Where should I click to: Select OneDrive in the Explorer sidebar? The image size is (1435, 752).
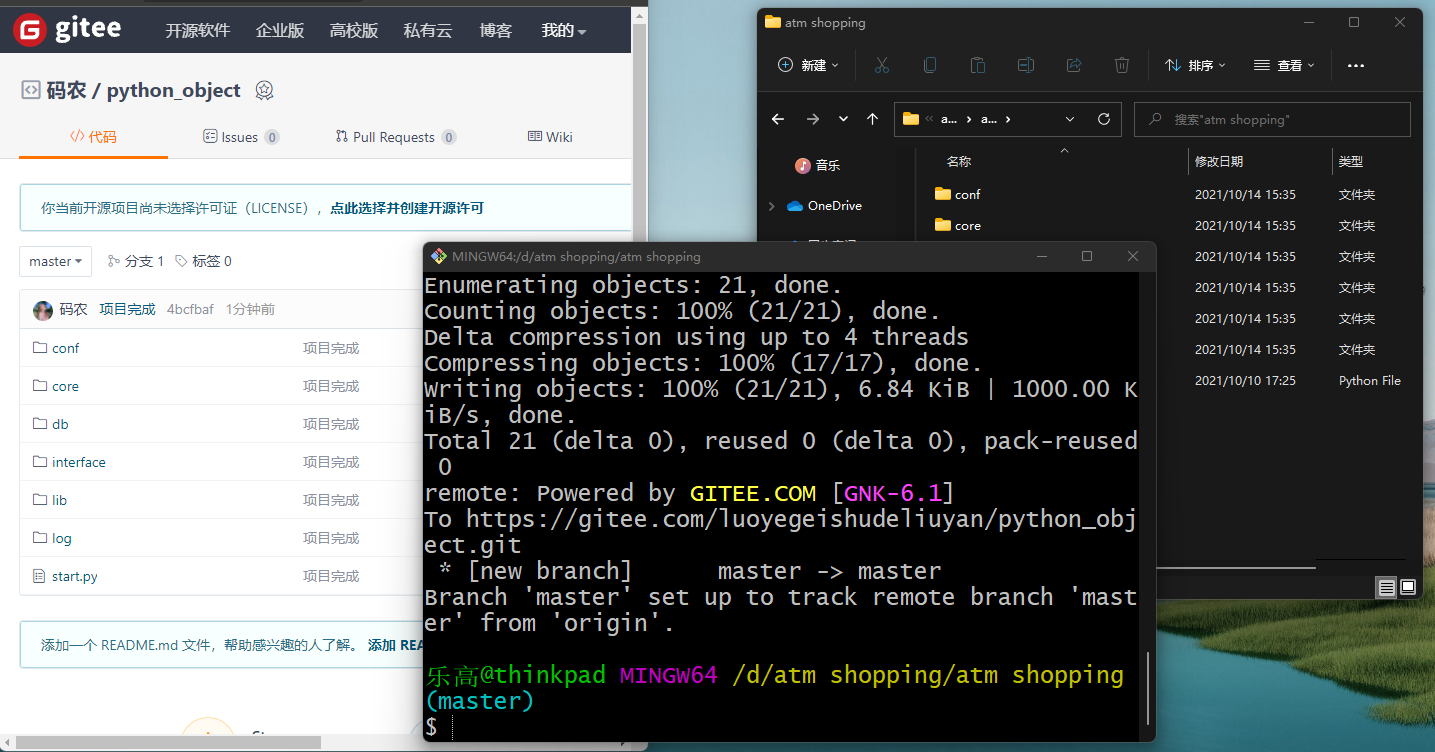pyautogui.click(x=824, y=206)
